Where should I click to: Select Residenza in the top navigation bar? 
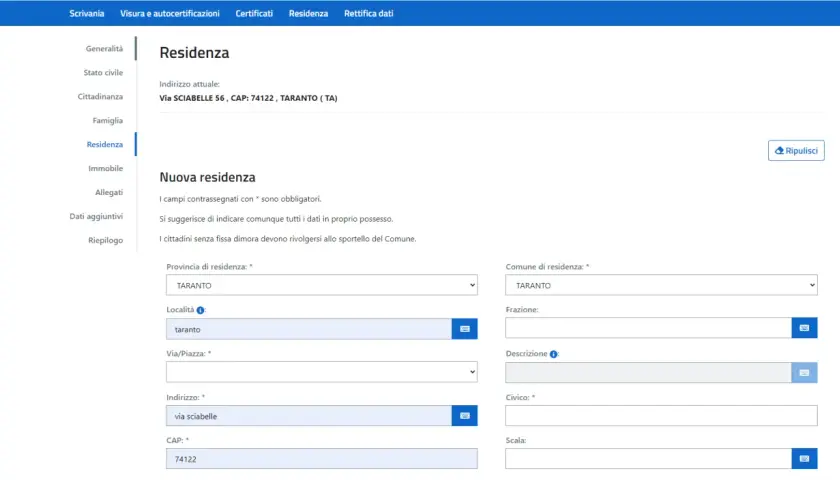[x=309, y=13]
